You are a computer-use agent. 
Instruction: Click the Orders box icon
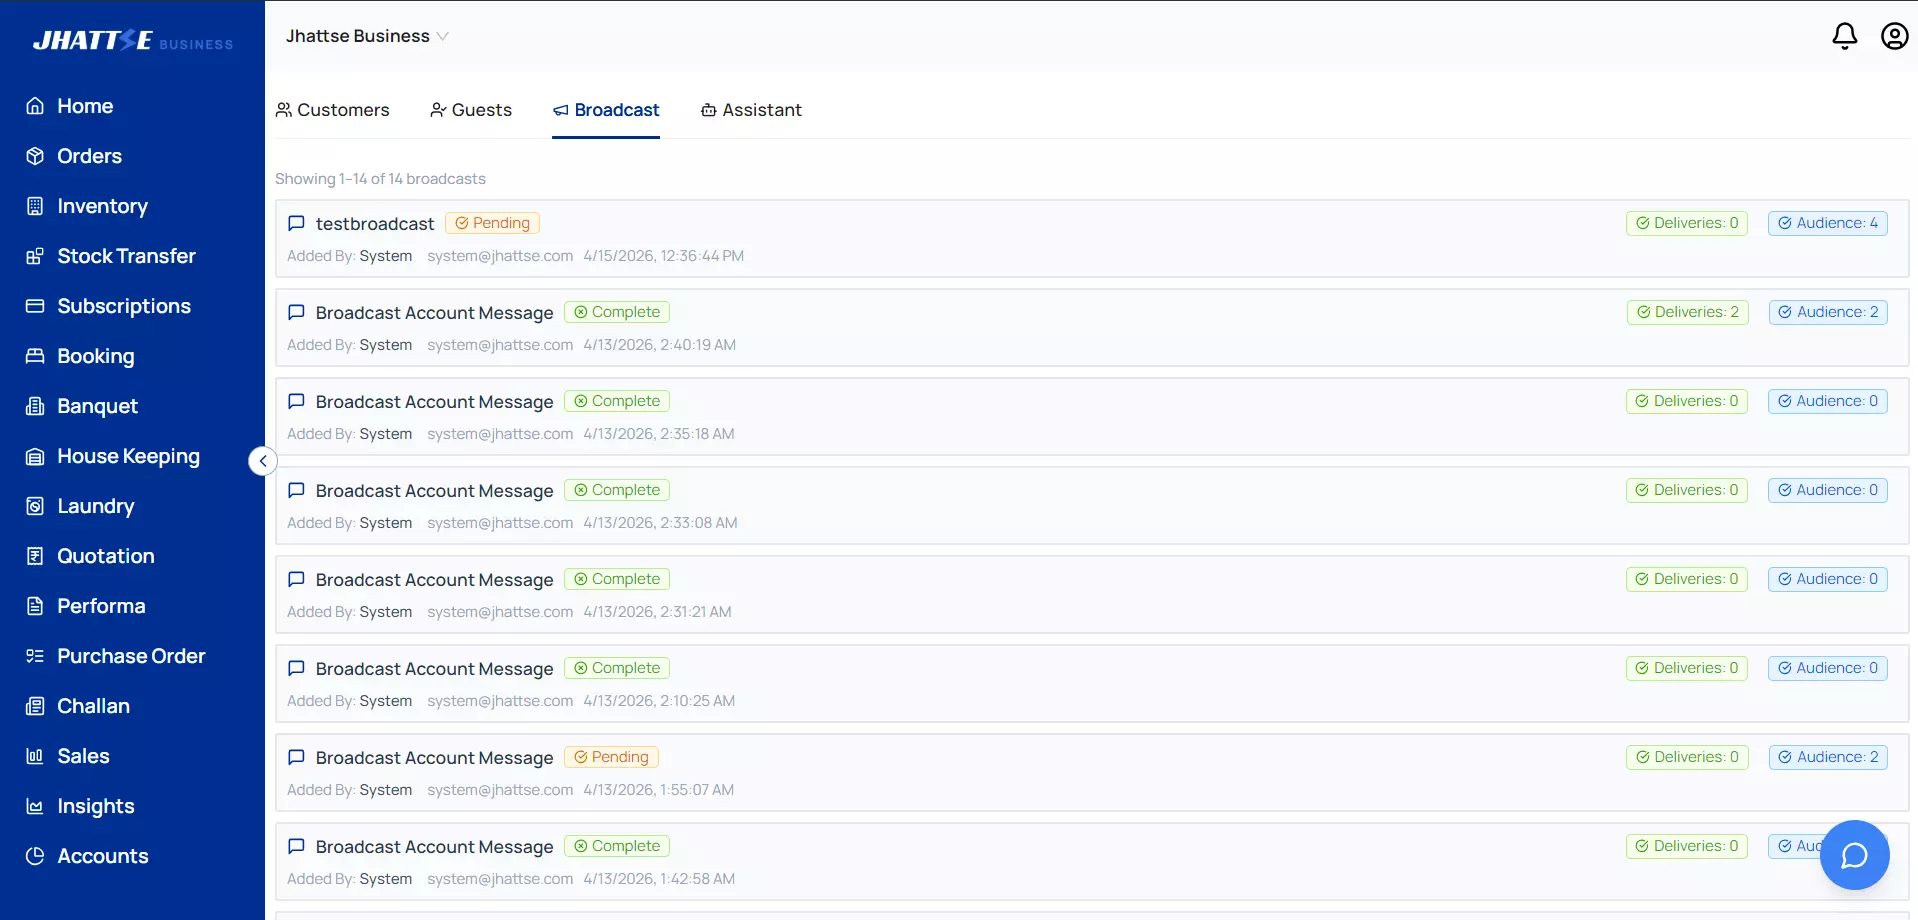tap(35, 156)
